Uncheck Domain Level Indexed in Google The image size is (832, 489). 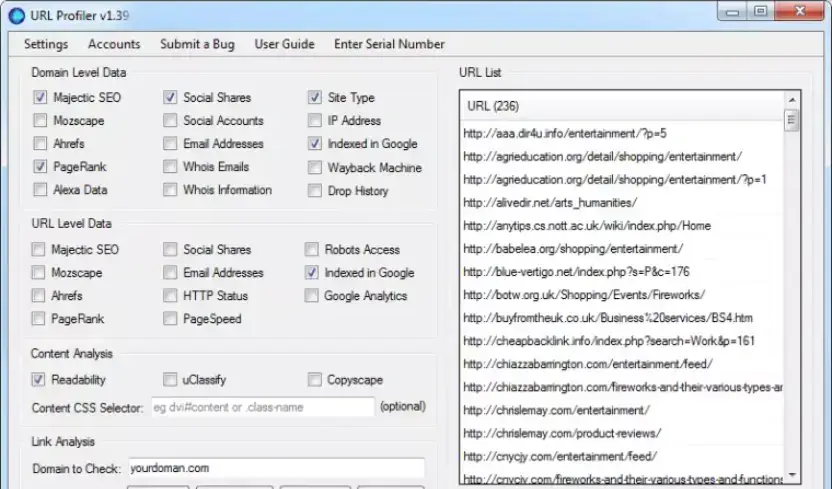coord(315,143)
